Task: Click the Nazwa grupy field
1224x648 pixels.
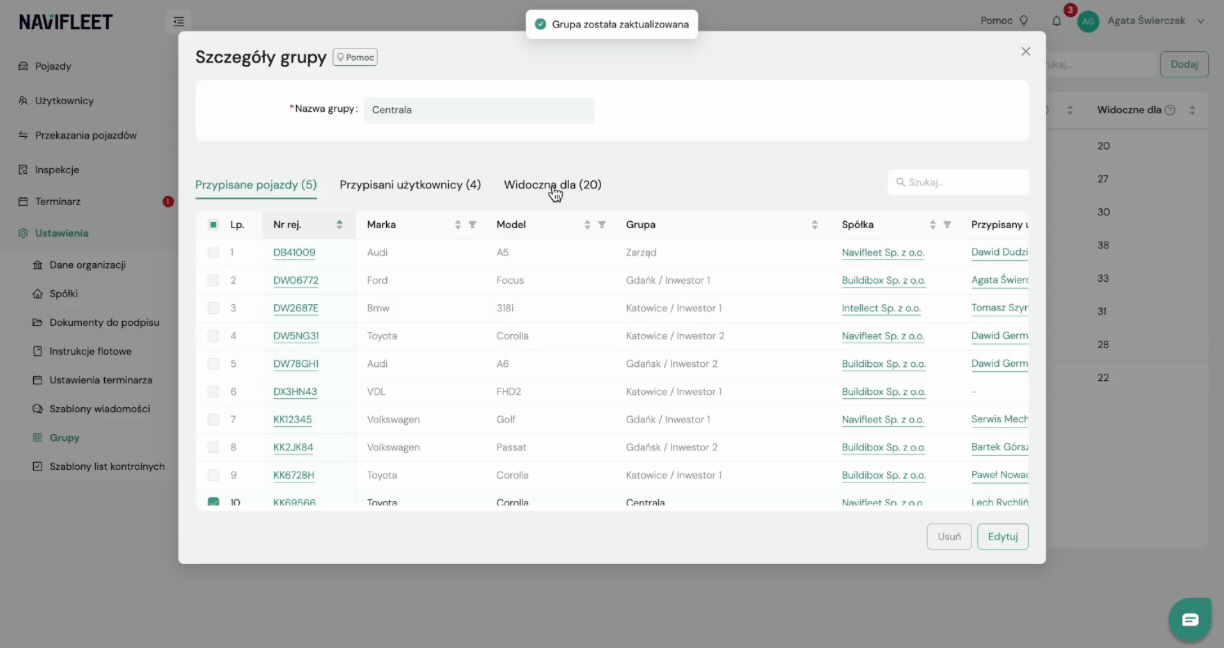Action: point(479,110)
